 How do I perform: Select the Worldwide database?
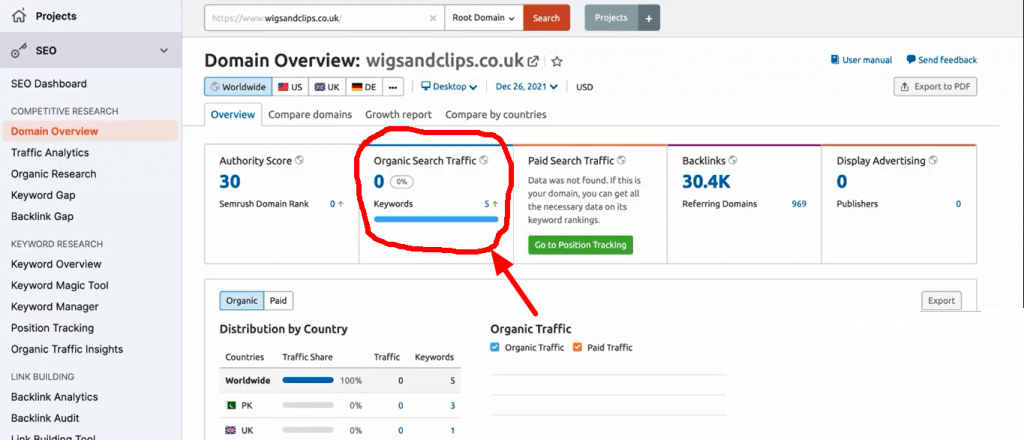[238, 87]
